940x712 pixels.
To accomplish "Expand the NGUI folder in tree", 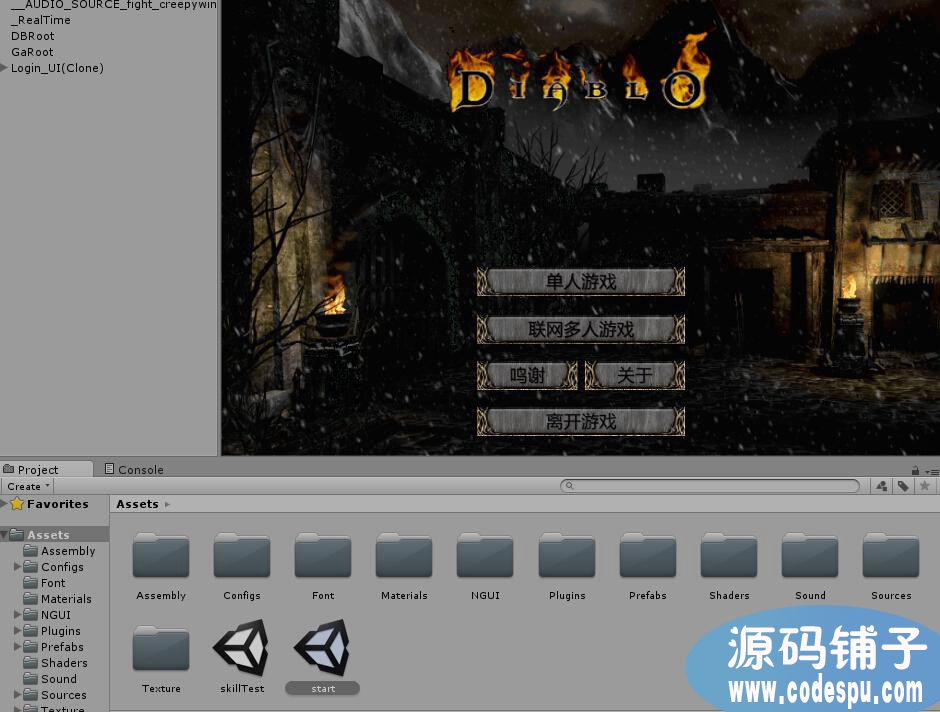I will tap(17, 614).
